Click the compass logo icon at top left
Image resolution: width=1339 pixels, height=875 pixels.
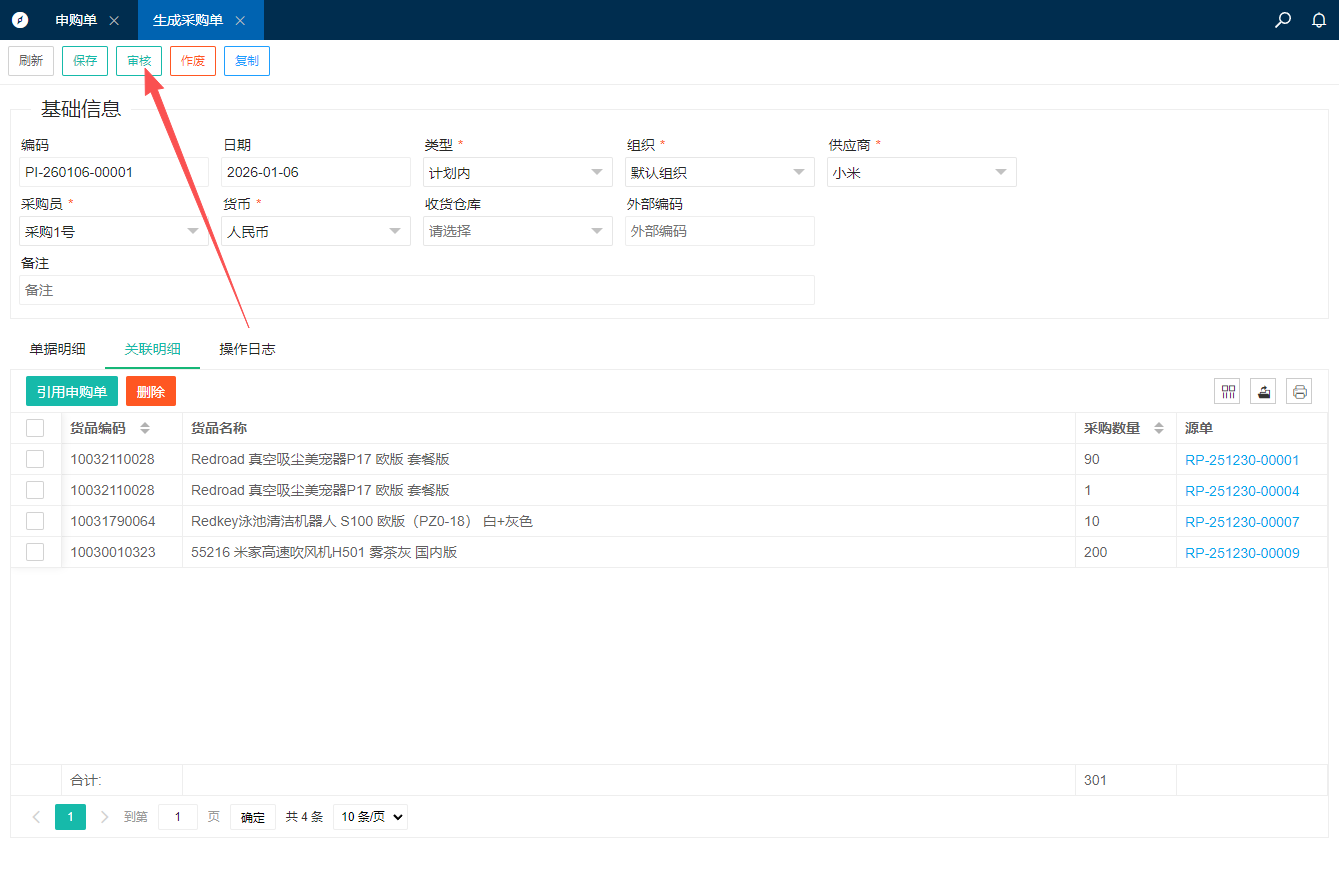pos(20,20)
